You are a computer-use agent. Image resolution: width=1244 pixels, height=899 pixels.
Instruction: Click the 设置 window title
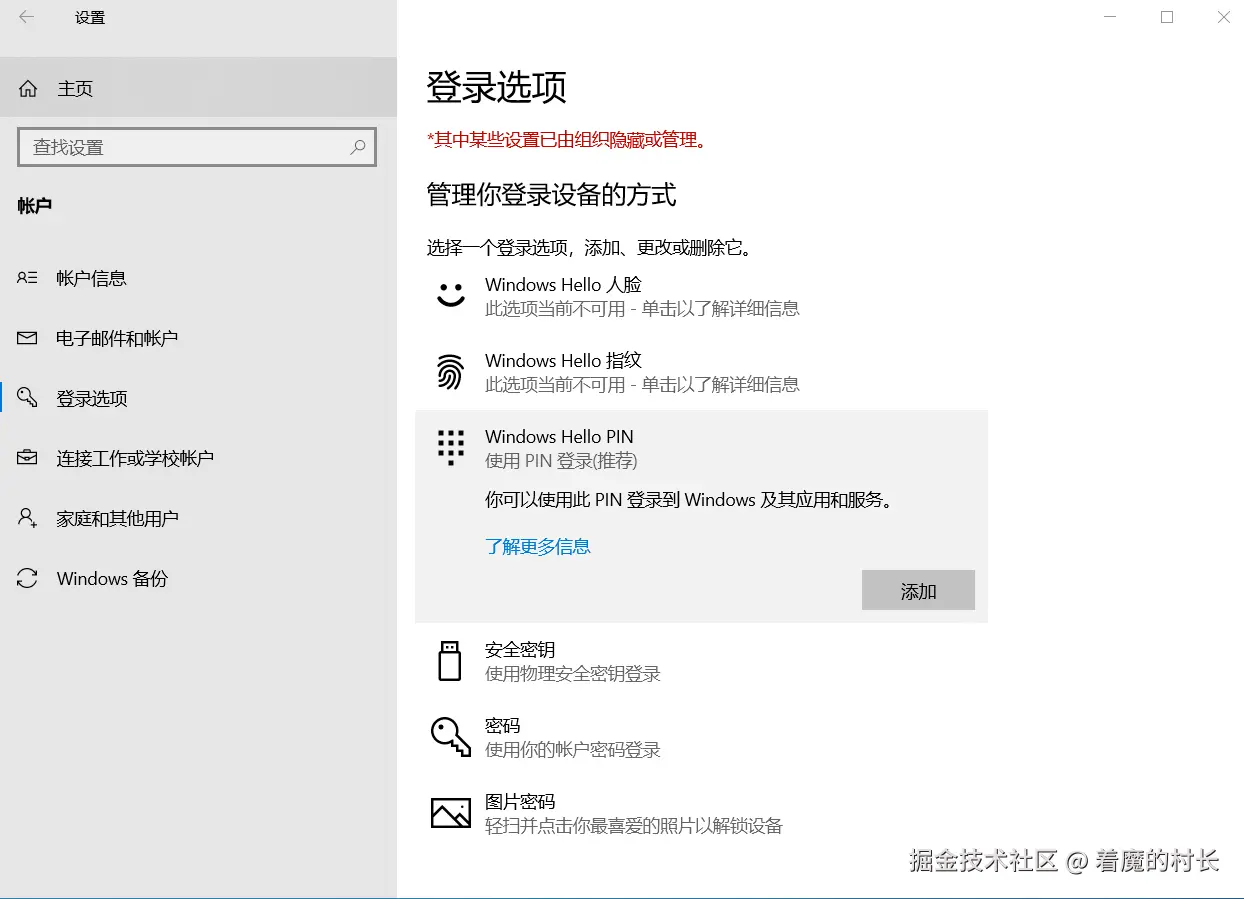click(90, 18)
